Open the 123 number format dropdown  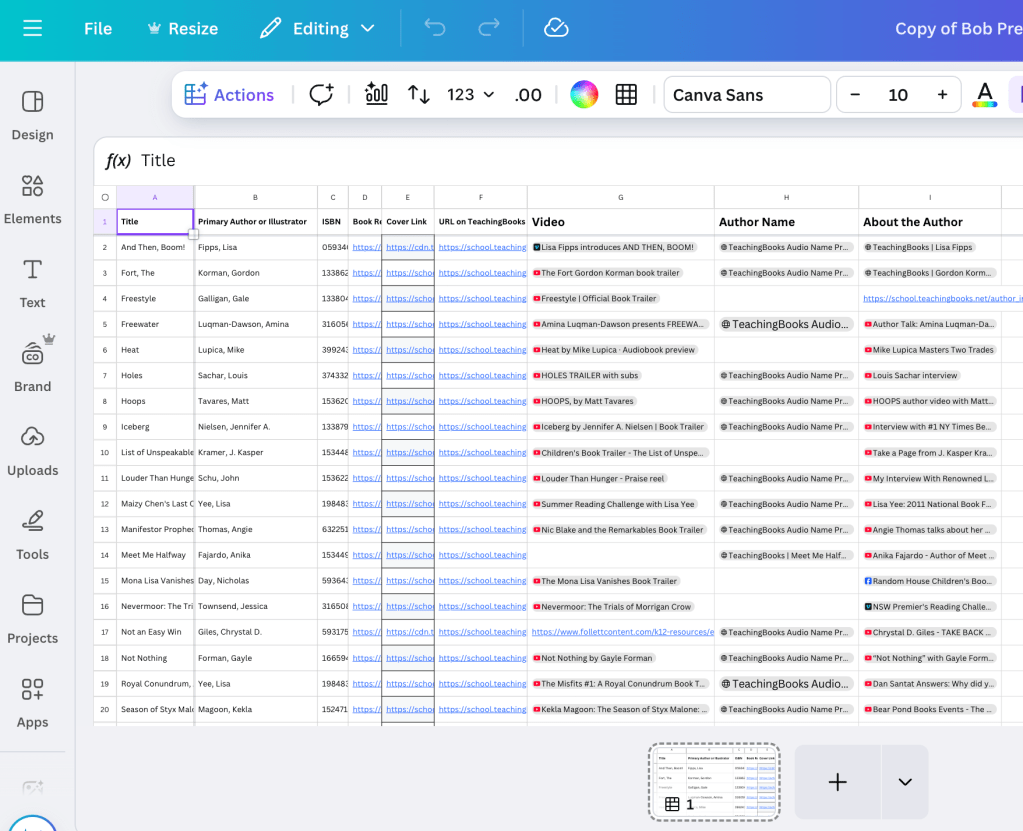[x=470, y=95]
